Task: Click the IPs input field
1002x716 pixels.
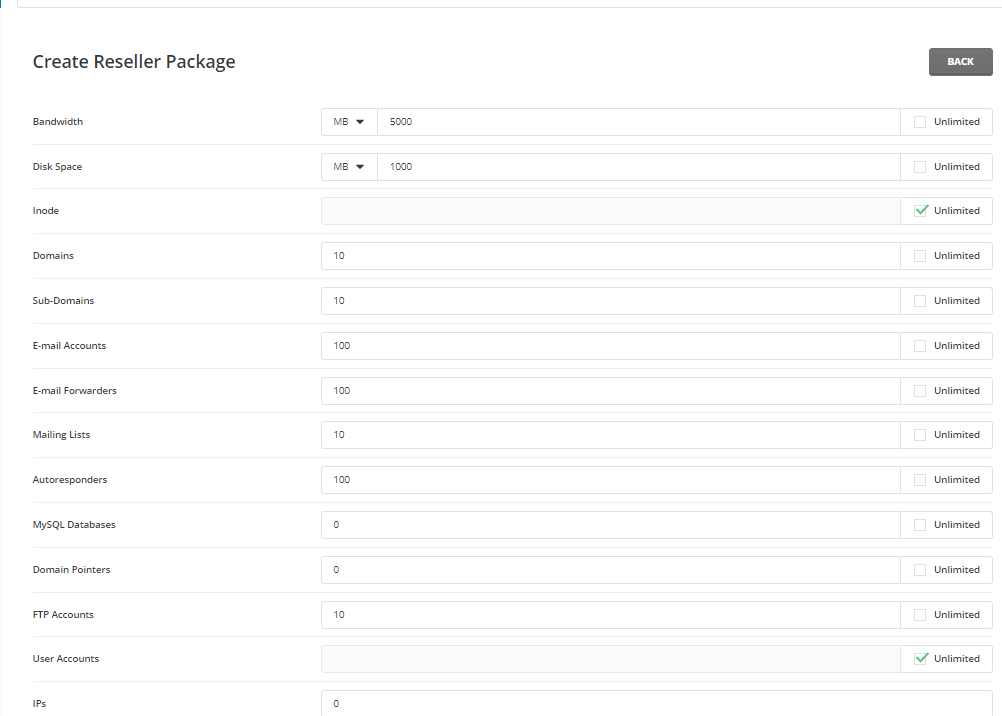Action: [656, 704]
